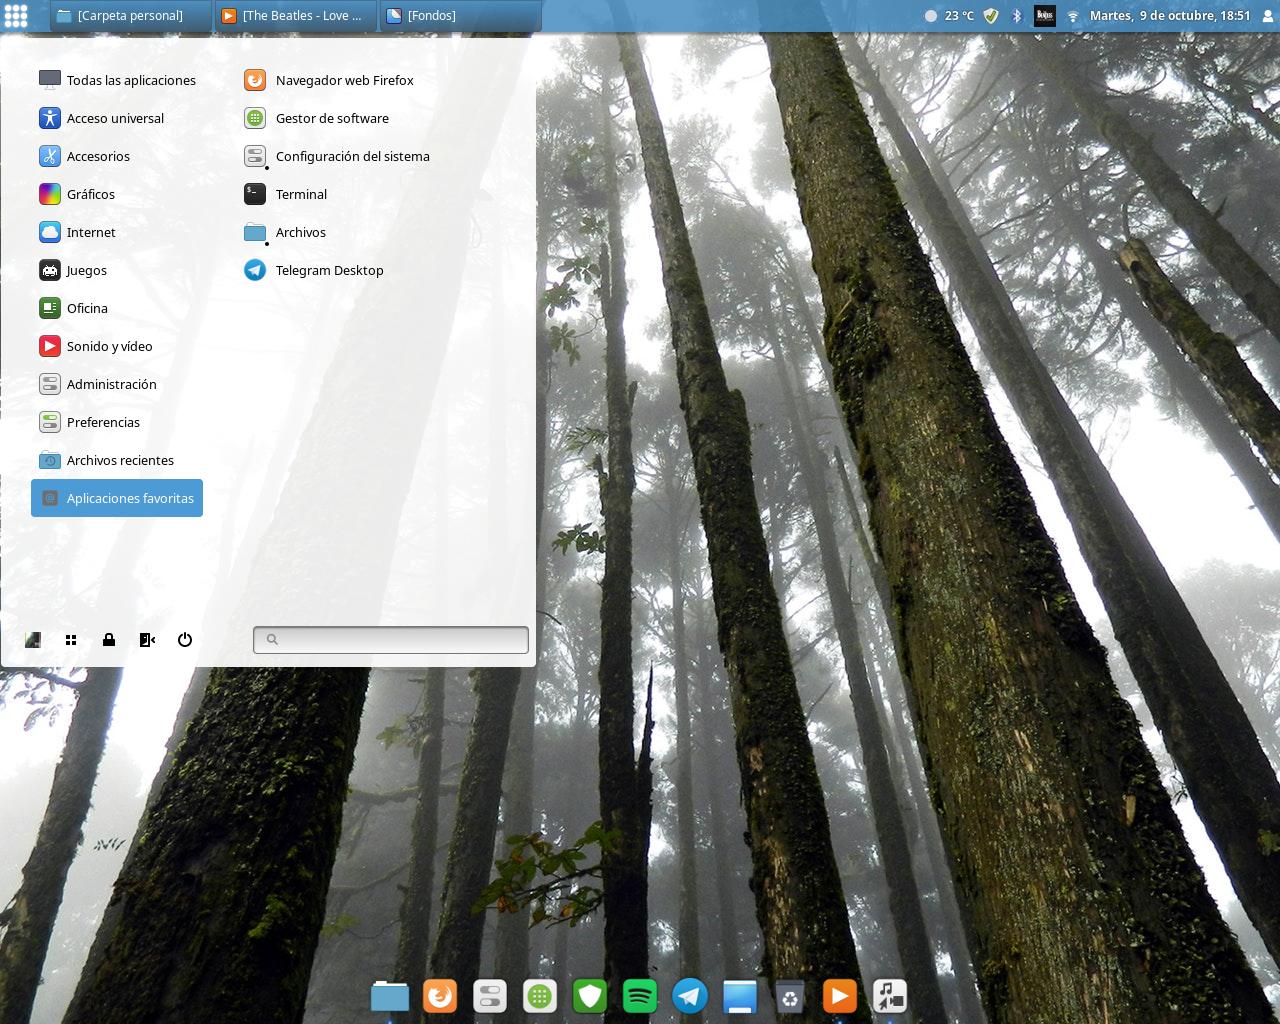The width and height of the screenshot is (1280, 1024).
Task: Open Configuración del sistema from favorites
Action: pyautogui.click(x=338, y=156)
